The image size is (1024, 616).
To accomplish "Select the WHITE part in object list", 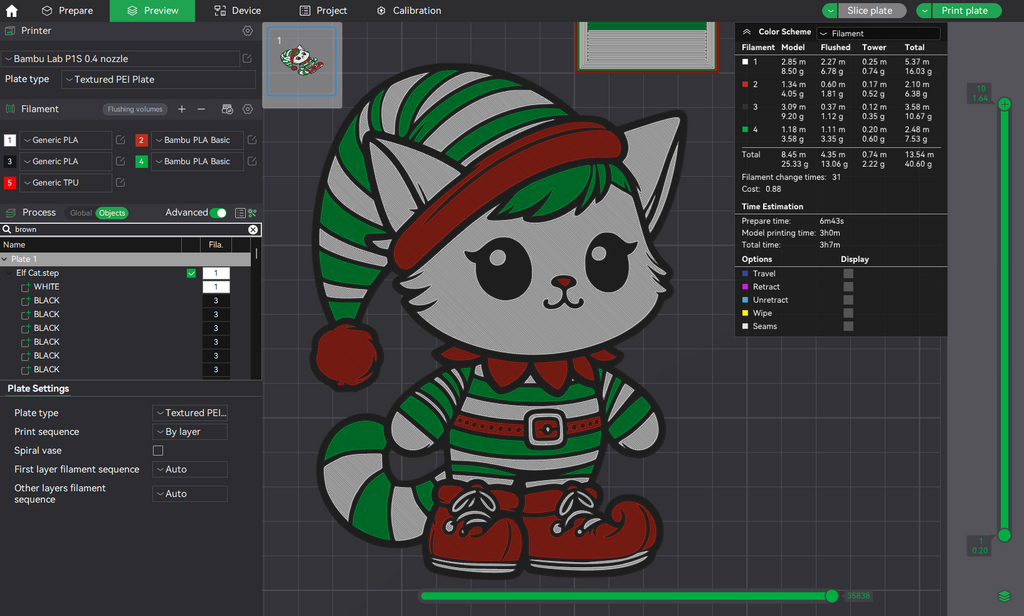I will (x=46, y=287).
